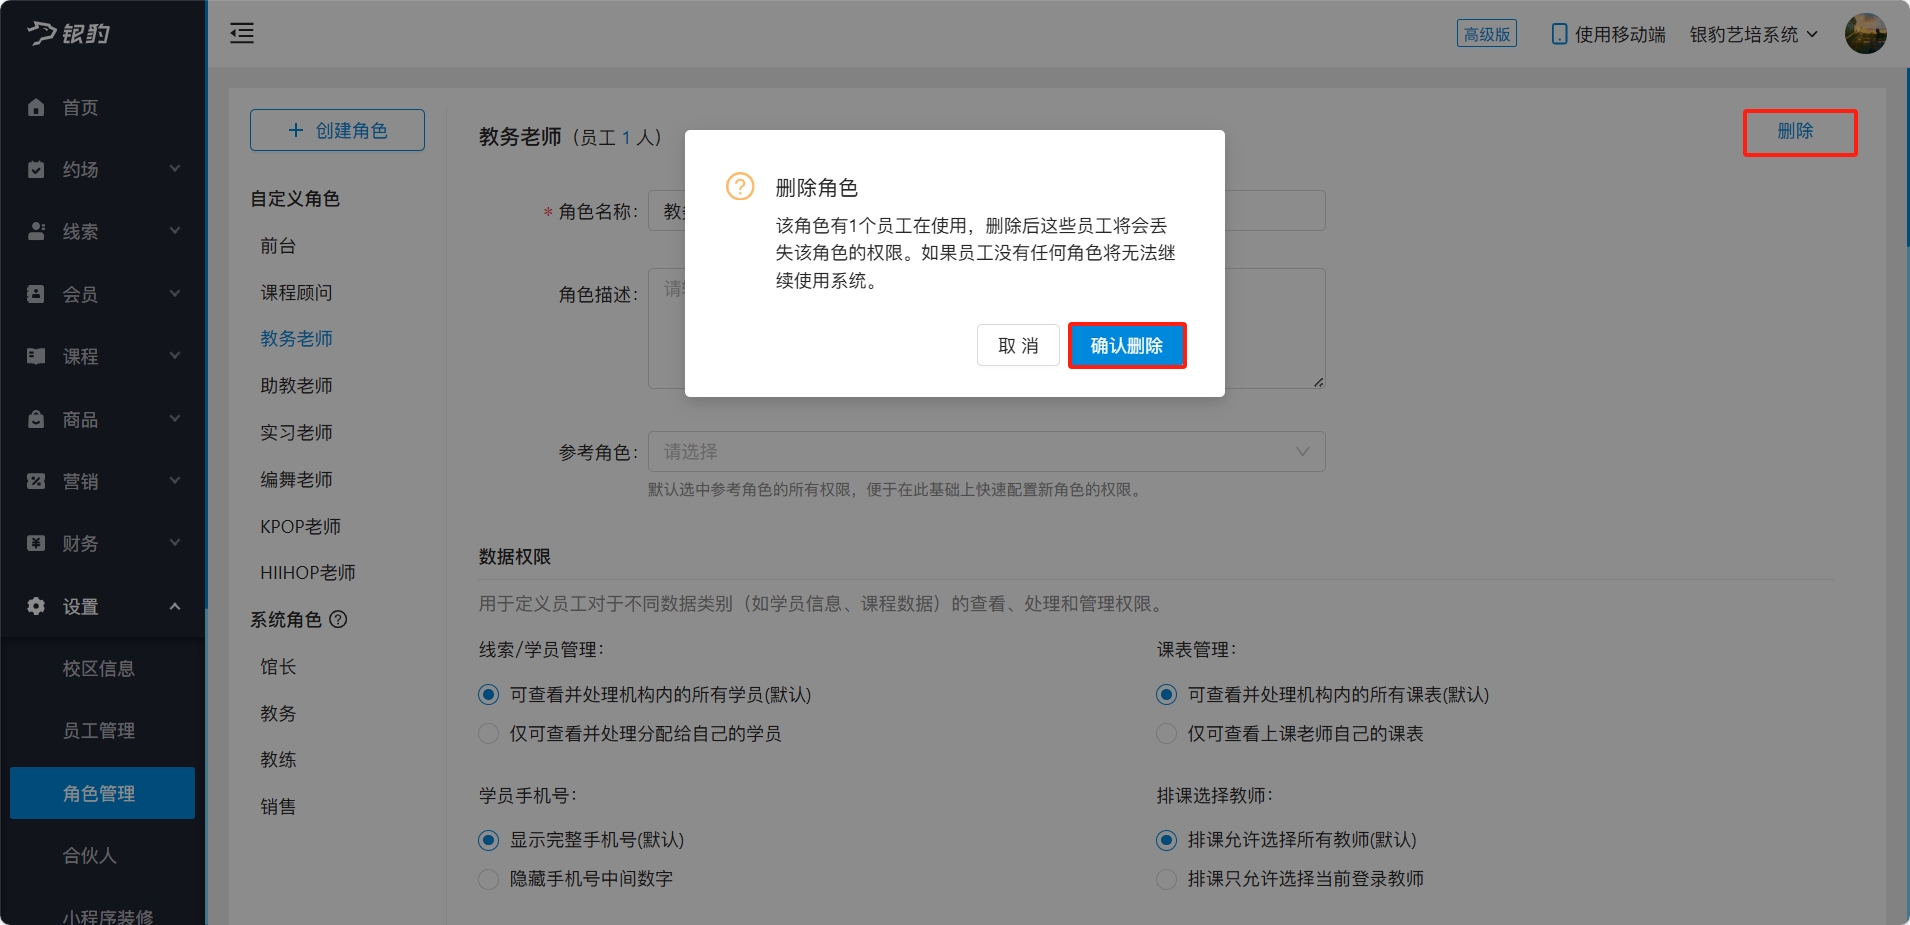The height and width of the screenshot is (925, 1910).
Task: Click the 商品 shopping bag icon
Action: [36, 419]
